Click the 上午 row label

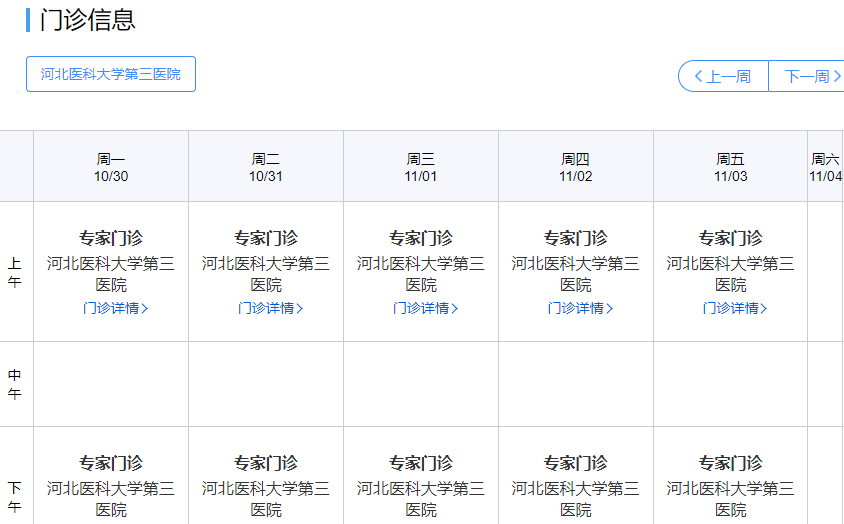[x=15, y=272]
